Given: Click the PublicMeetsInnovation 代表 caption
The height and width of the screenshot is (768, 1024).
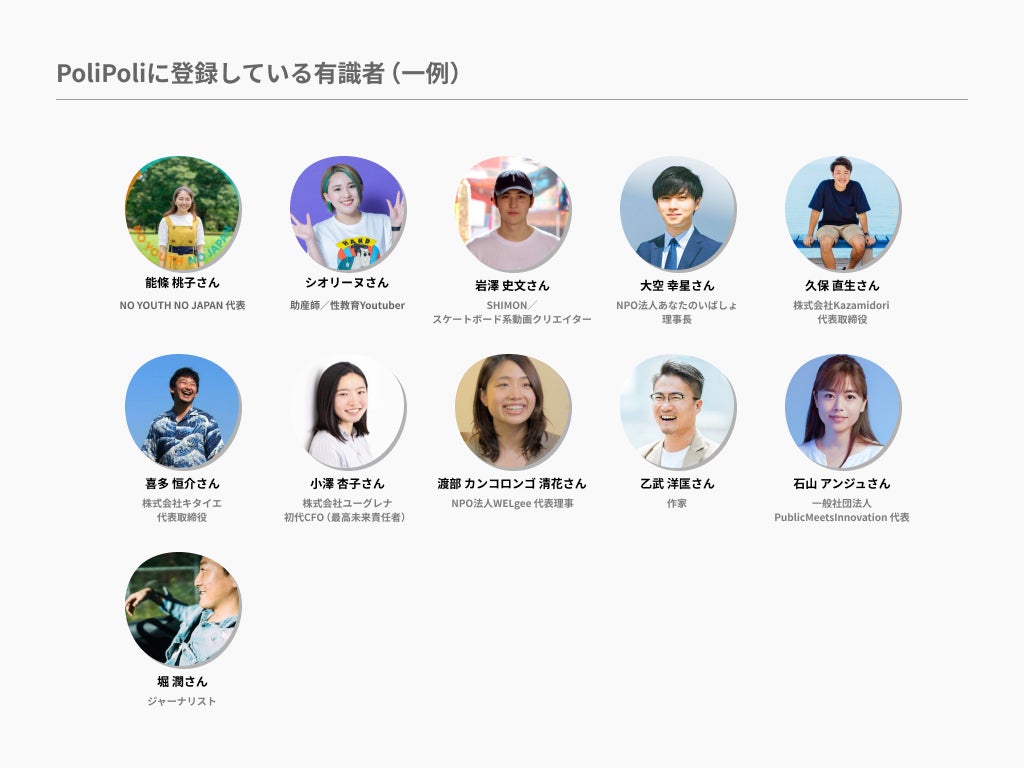Looking at the screenshot, I should click(842, 517).
